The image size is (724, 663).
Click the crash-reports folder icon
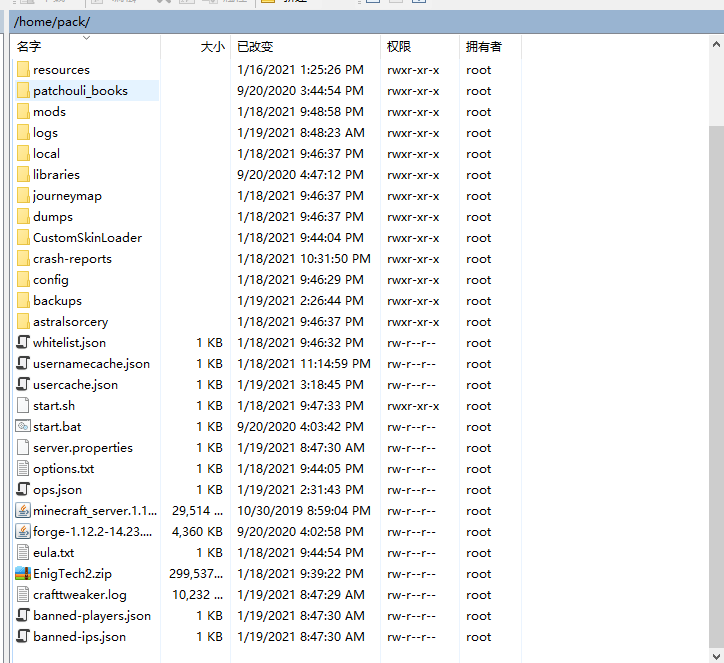coord(23,259)
